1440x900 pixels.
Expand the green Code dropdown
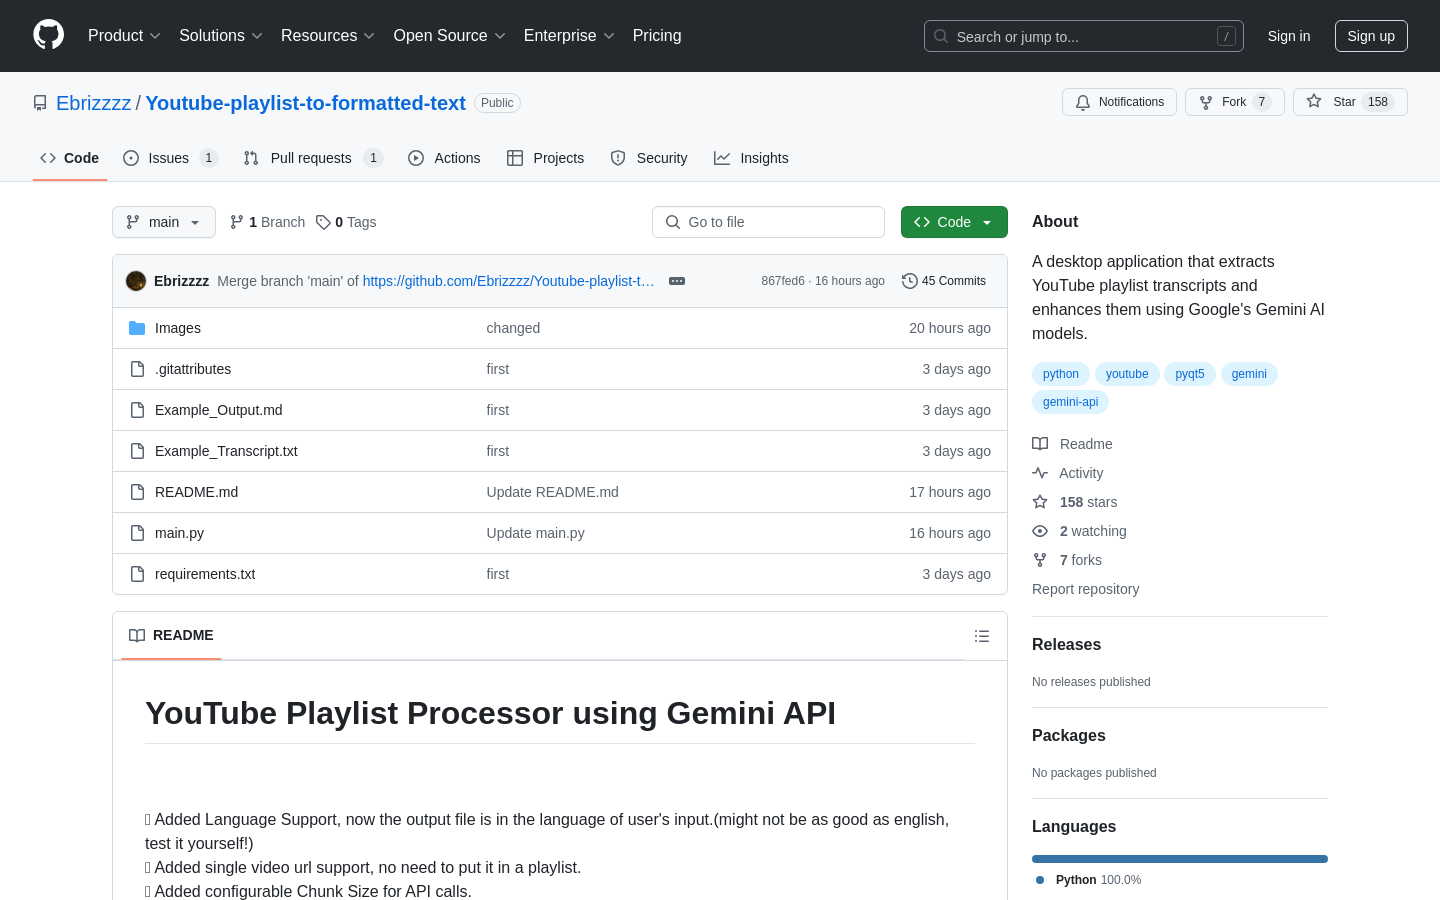[954, 222]
